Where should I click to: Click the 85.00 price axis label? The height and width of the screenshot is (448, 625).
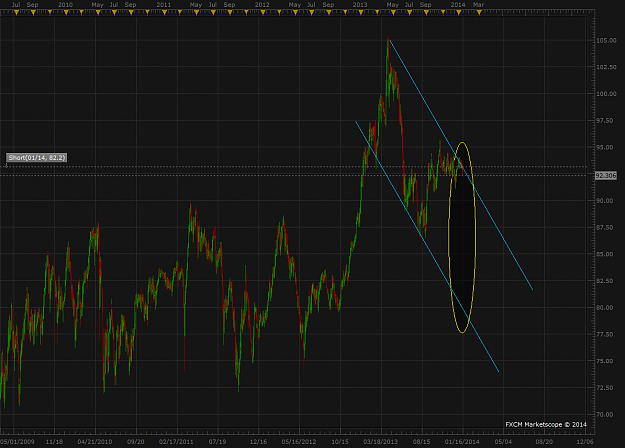pos(605,254)
